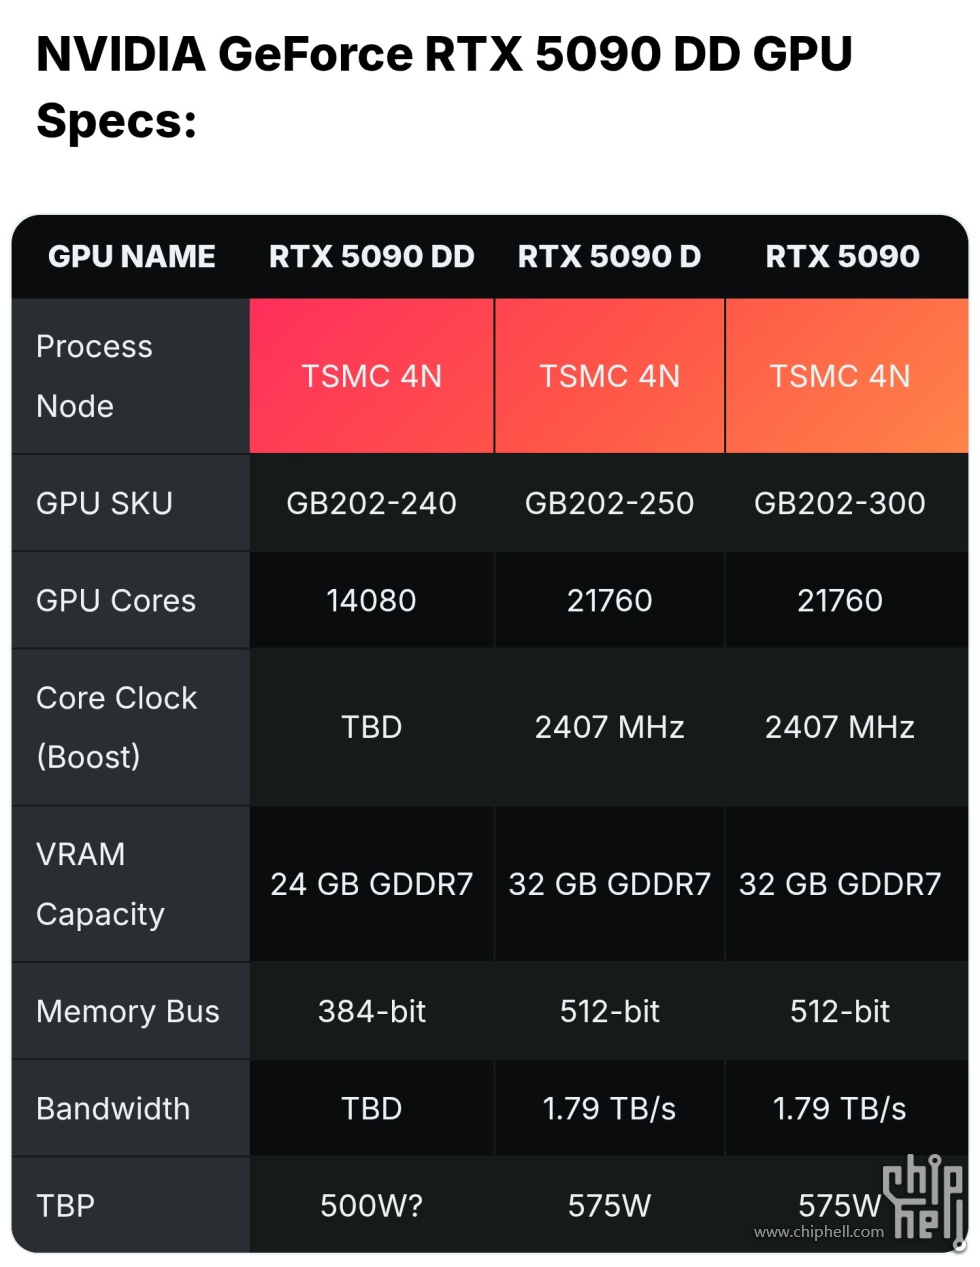This screenshot has height=1267, width=980.
Task: Select the 384-bit memory bus cell
Action: (x=372, y=1011)
